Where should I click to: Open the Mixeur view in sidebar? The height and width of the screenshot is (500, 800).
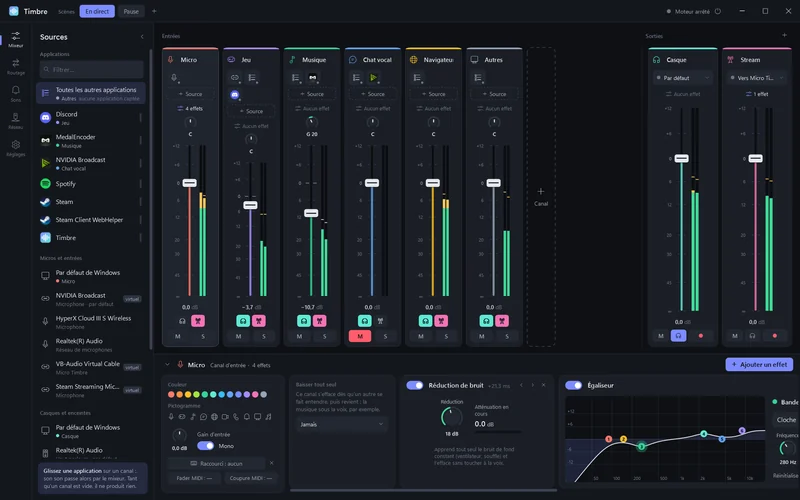pos(16,39)
